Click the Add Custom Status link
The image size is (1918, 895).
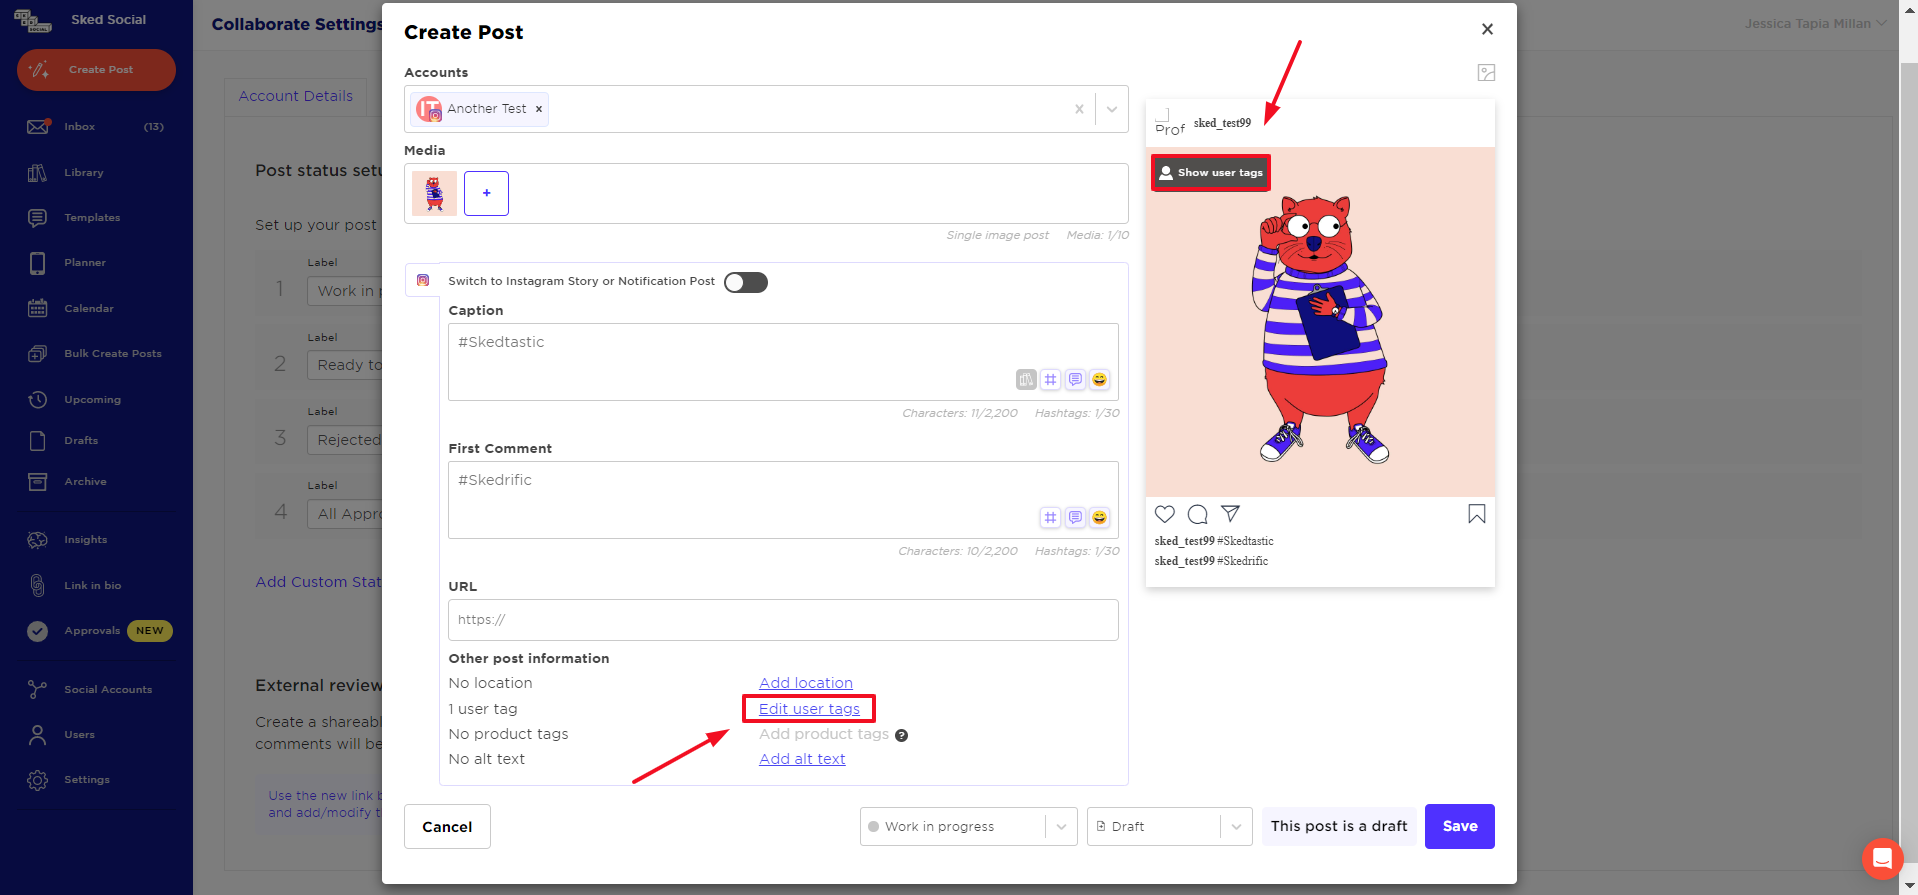318,582
